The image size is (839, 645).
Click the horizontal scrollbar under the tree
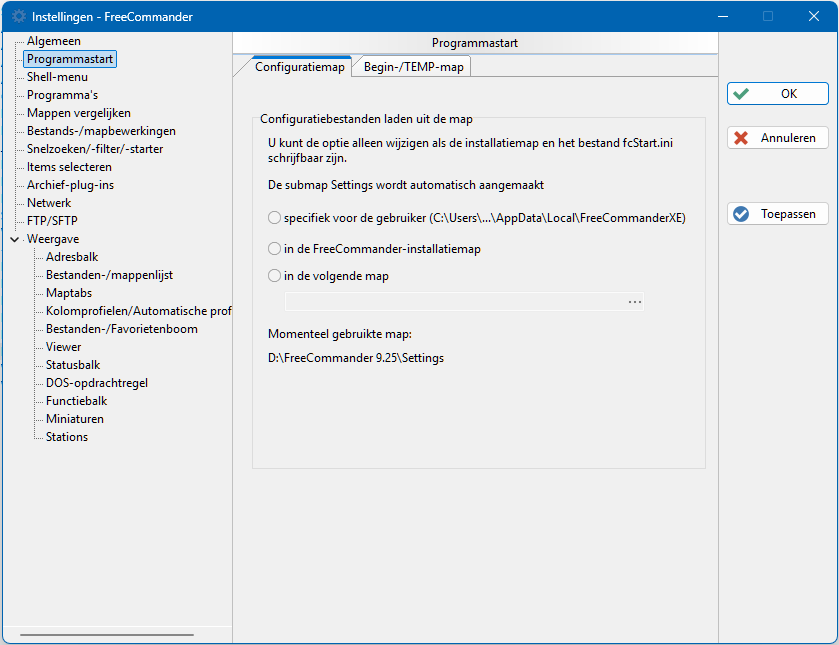(107, 635)
